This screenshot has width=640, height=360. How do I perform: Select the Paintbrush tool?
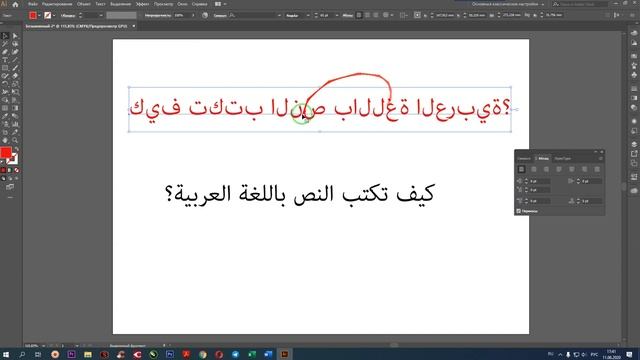tap(15, 68)
